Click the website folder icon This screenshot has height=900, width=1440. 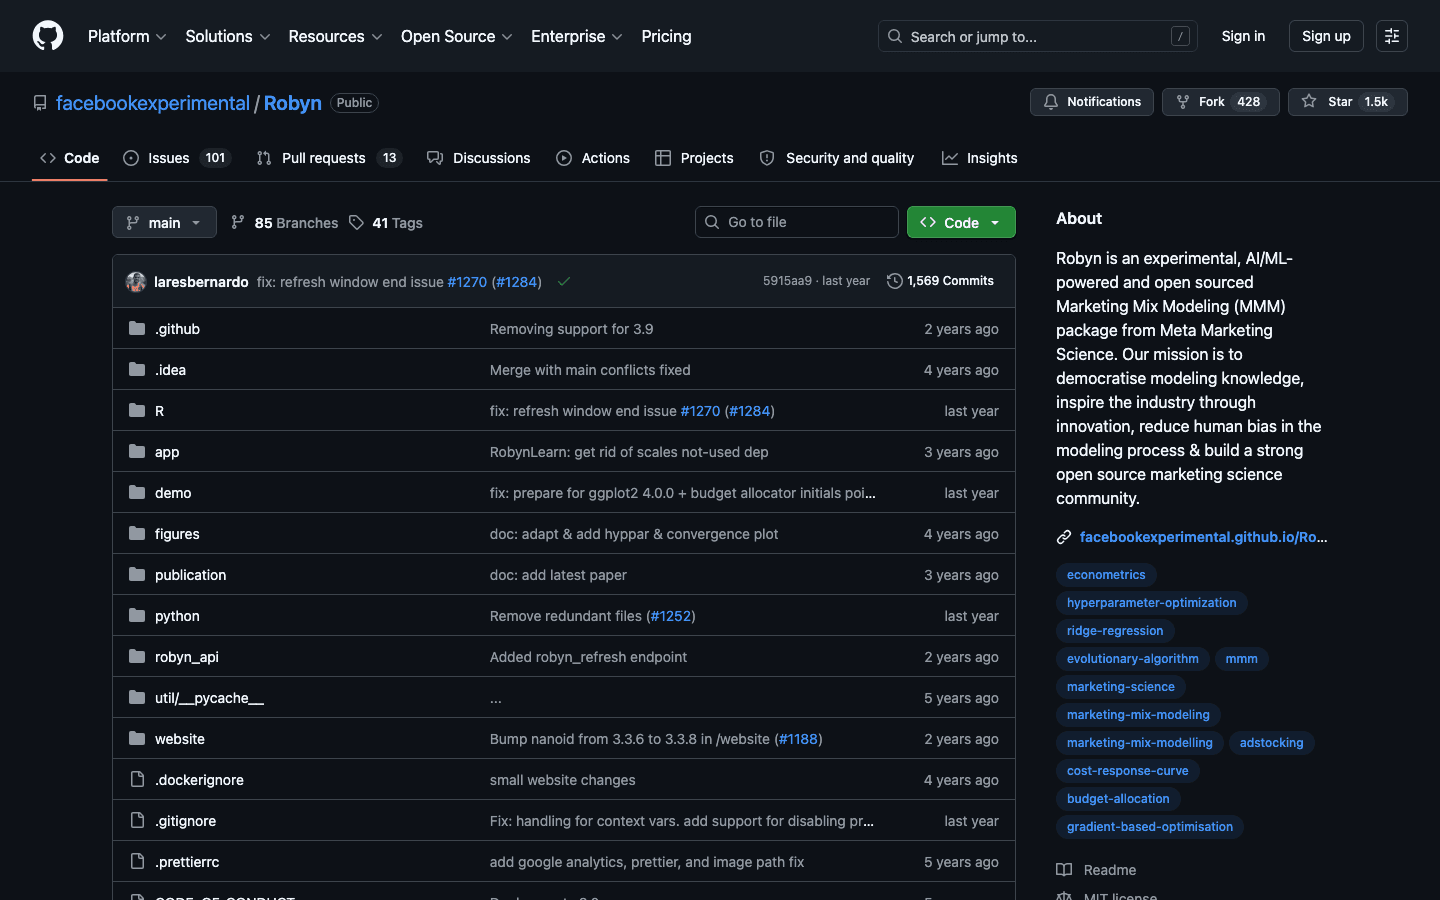(137, 738)
